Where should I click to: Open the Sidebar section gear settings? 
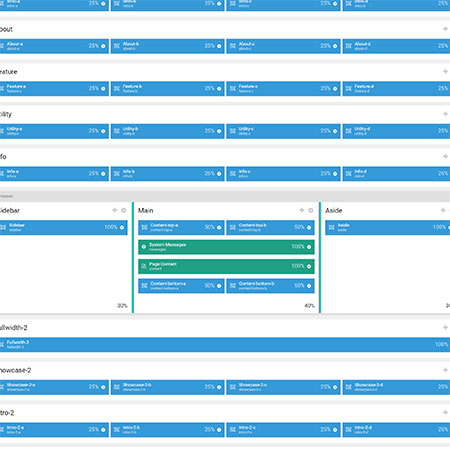(x=124, y=210)
